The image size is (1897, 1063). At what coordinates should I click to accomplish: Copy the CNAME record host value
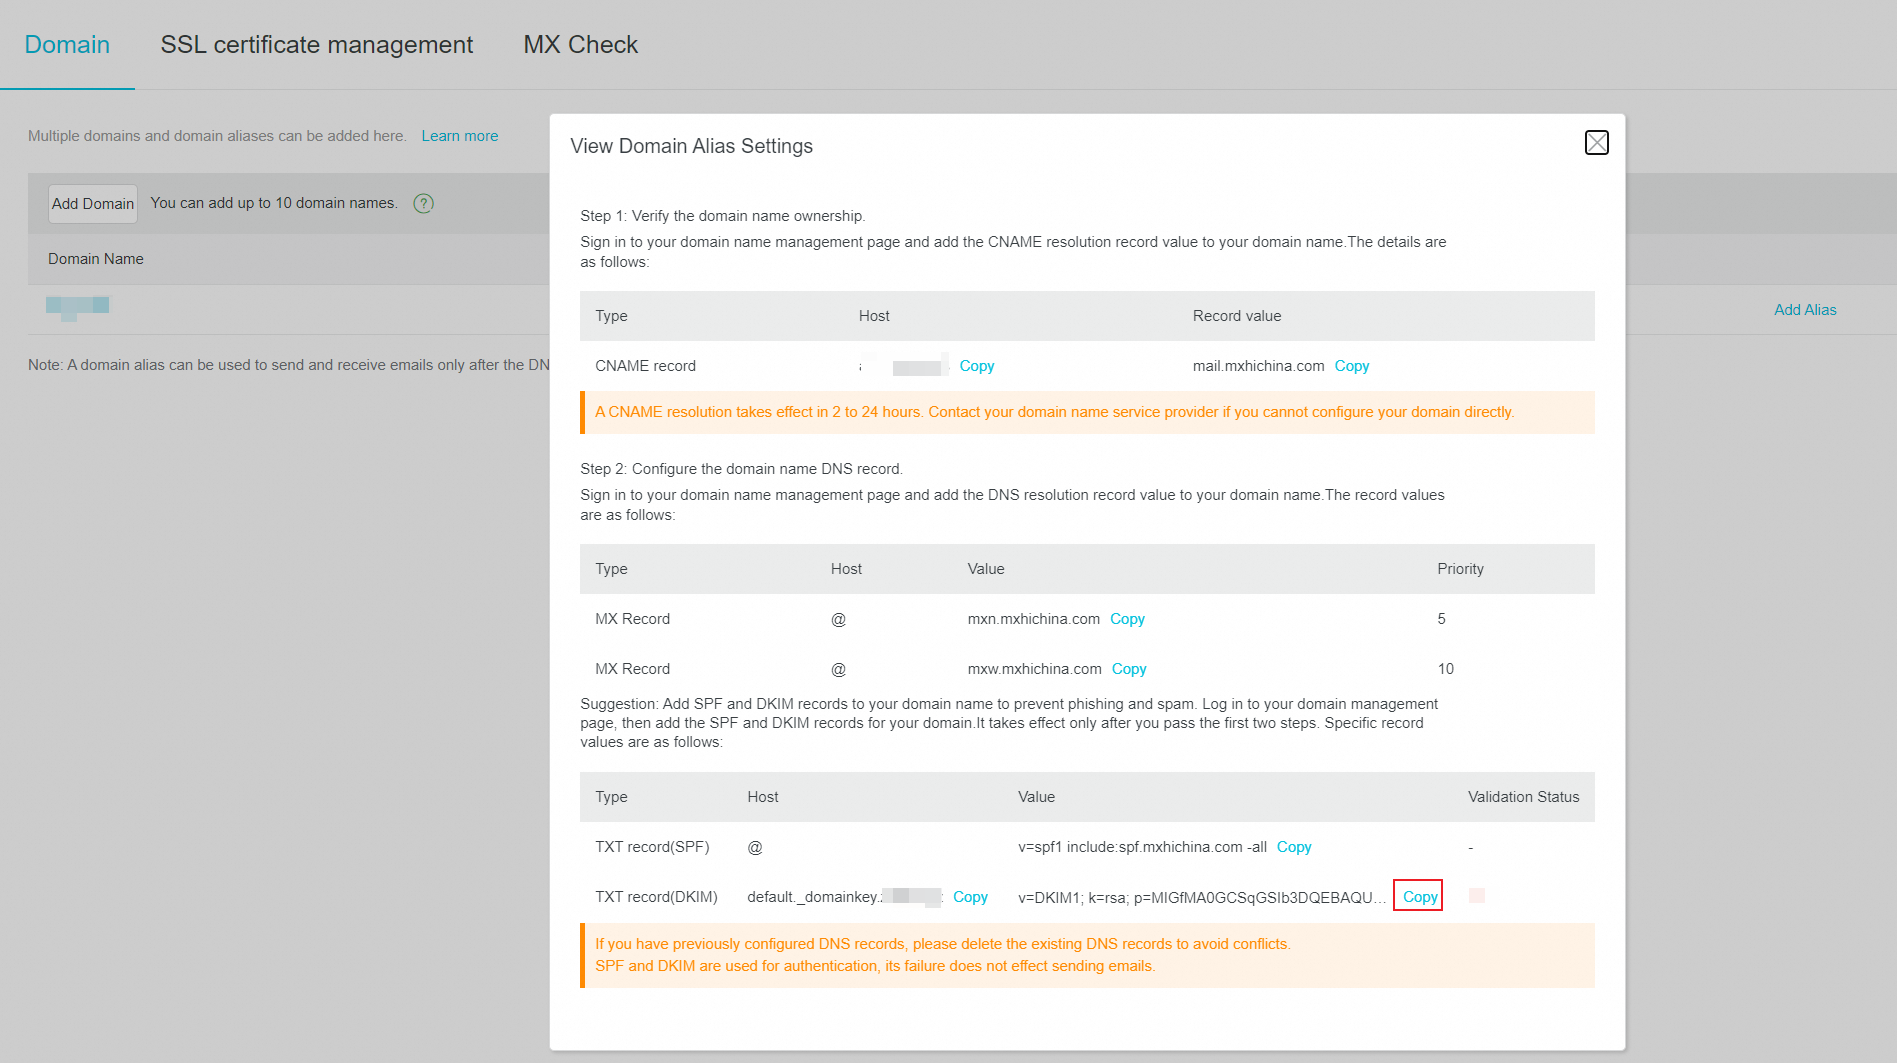[976, 366]
